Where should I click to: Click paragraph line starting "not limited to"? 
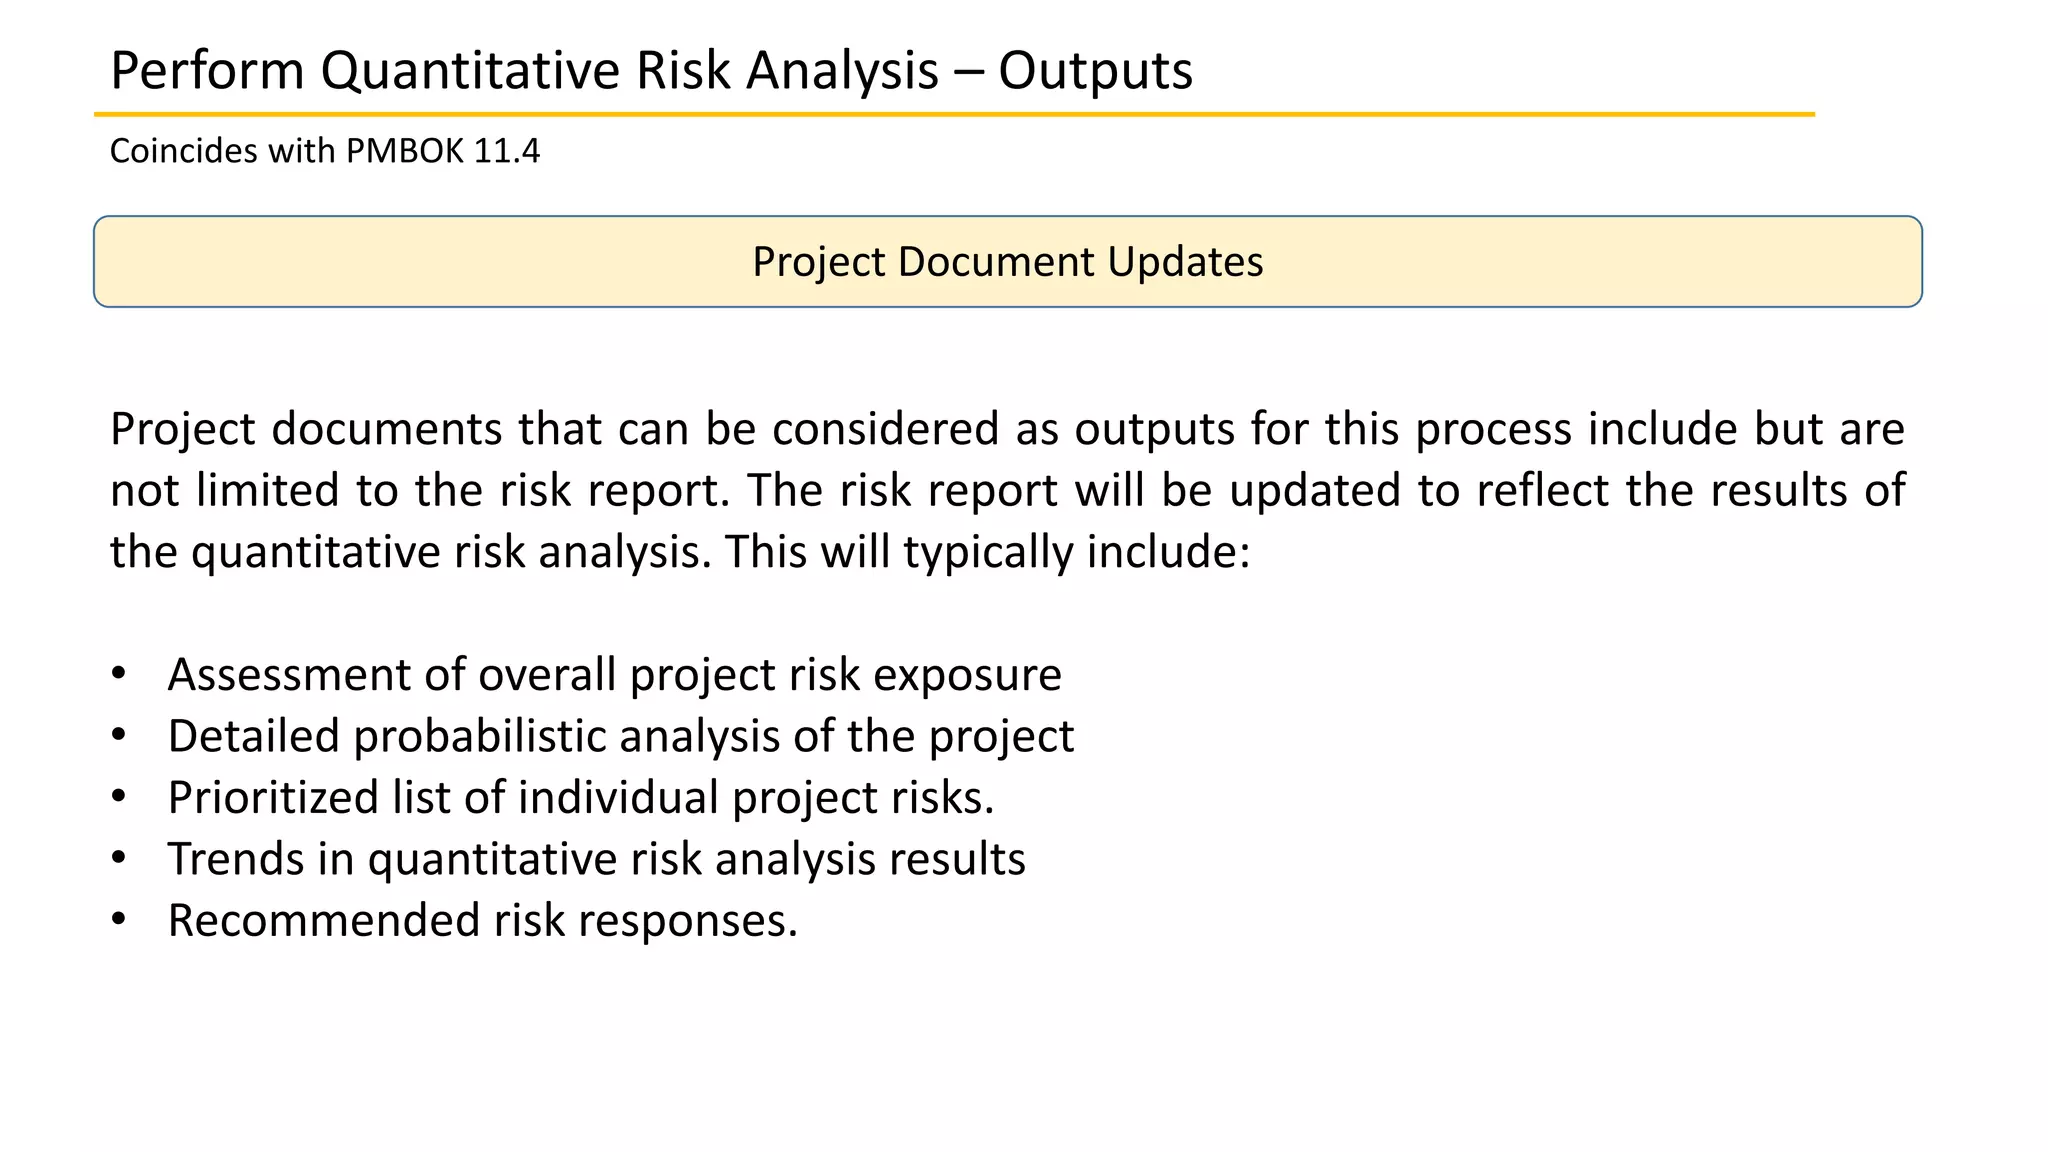[1007, 491]
